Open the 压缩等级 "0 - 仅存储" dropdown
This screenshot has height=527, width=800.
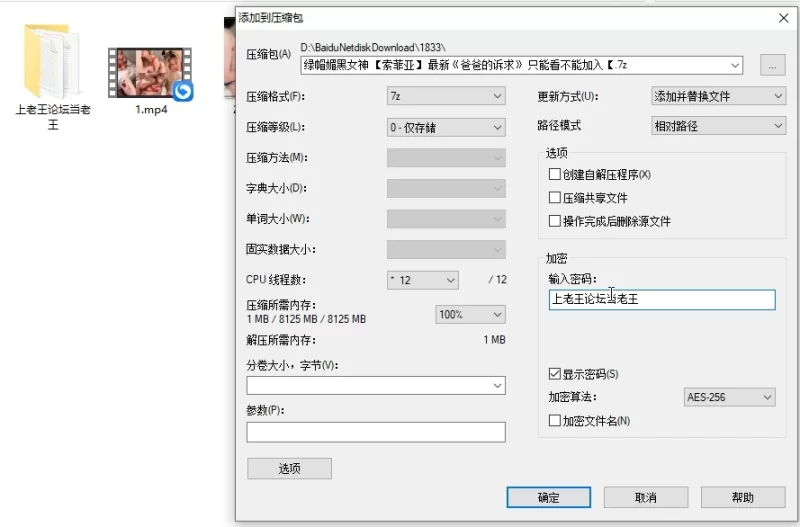coord(446,128)
